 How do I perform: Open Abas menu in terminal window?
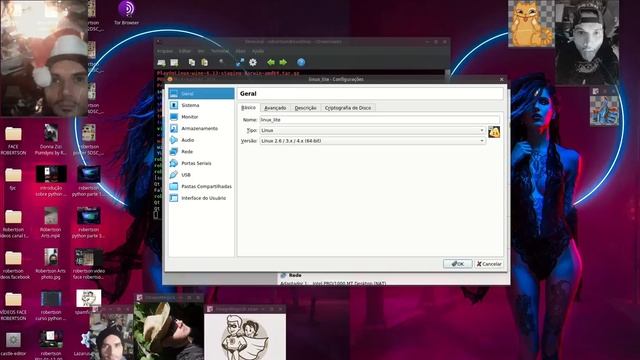[x=240, y=51]
